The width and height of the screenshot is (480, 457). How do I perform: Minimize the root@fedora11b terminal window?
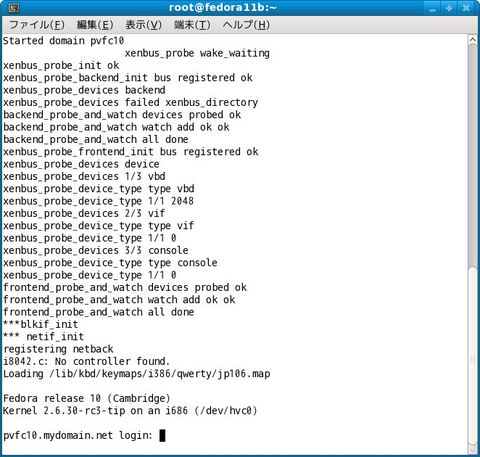pos(432,8)
